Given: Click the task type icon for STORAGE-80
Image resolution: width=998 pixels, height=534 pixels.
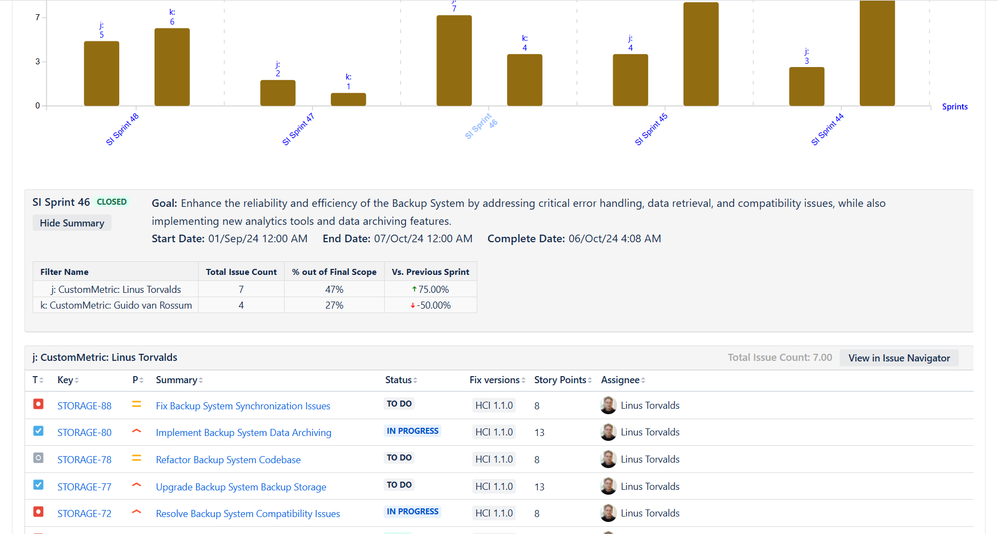Looking at the screenshot, I should [x=38, y=431].
